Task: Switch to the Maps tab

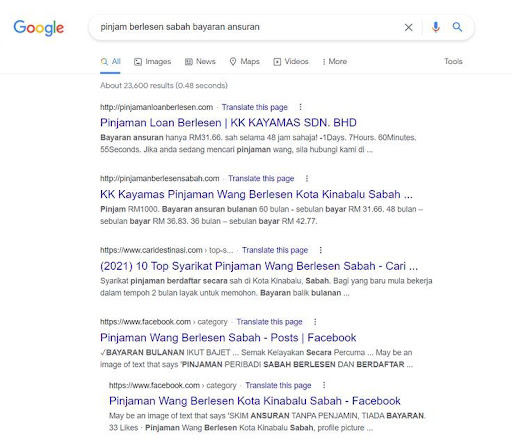Action: click(x=244, y=62)
